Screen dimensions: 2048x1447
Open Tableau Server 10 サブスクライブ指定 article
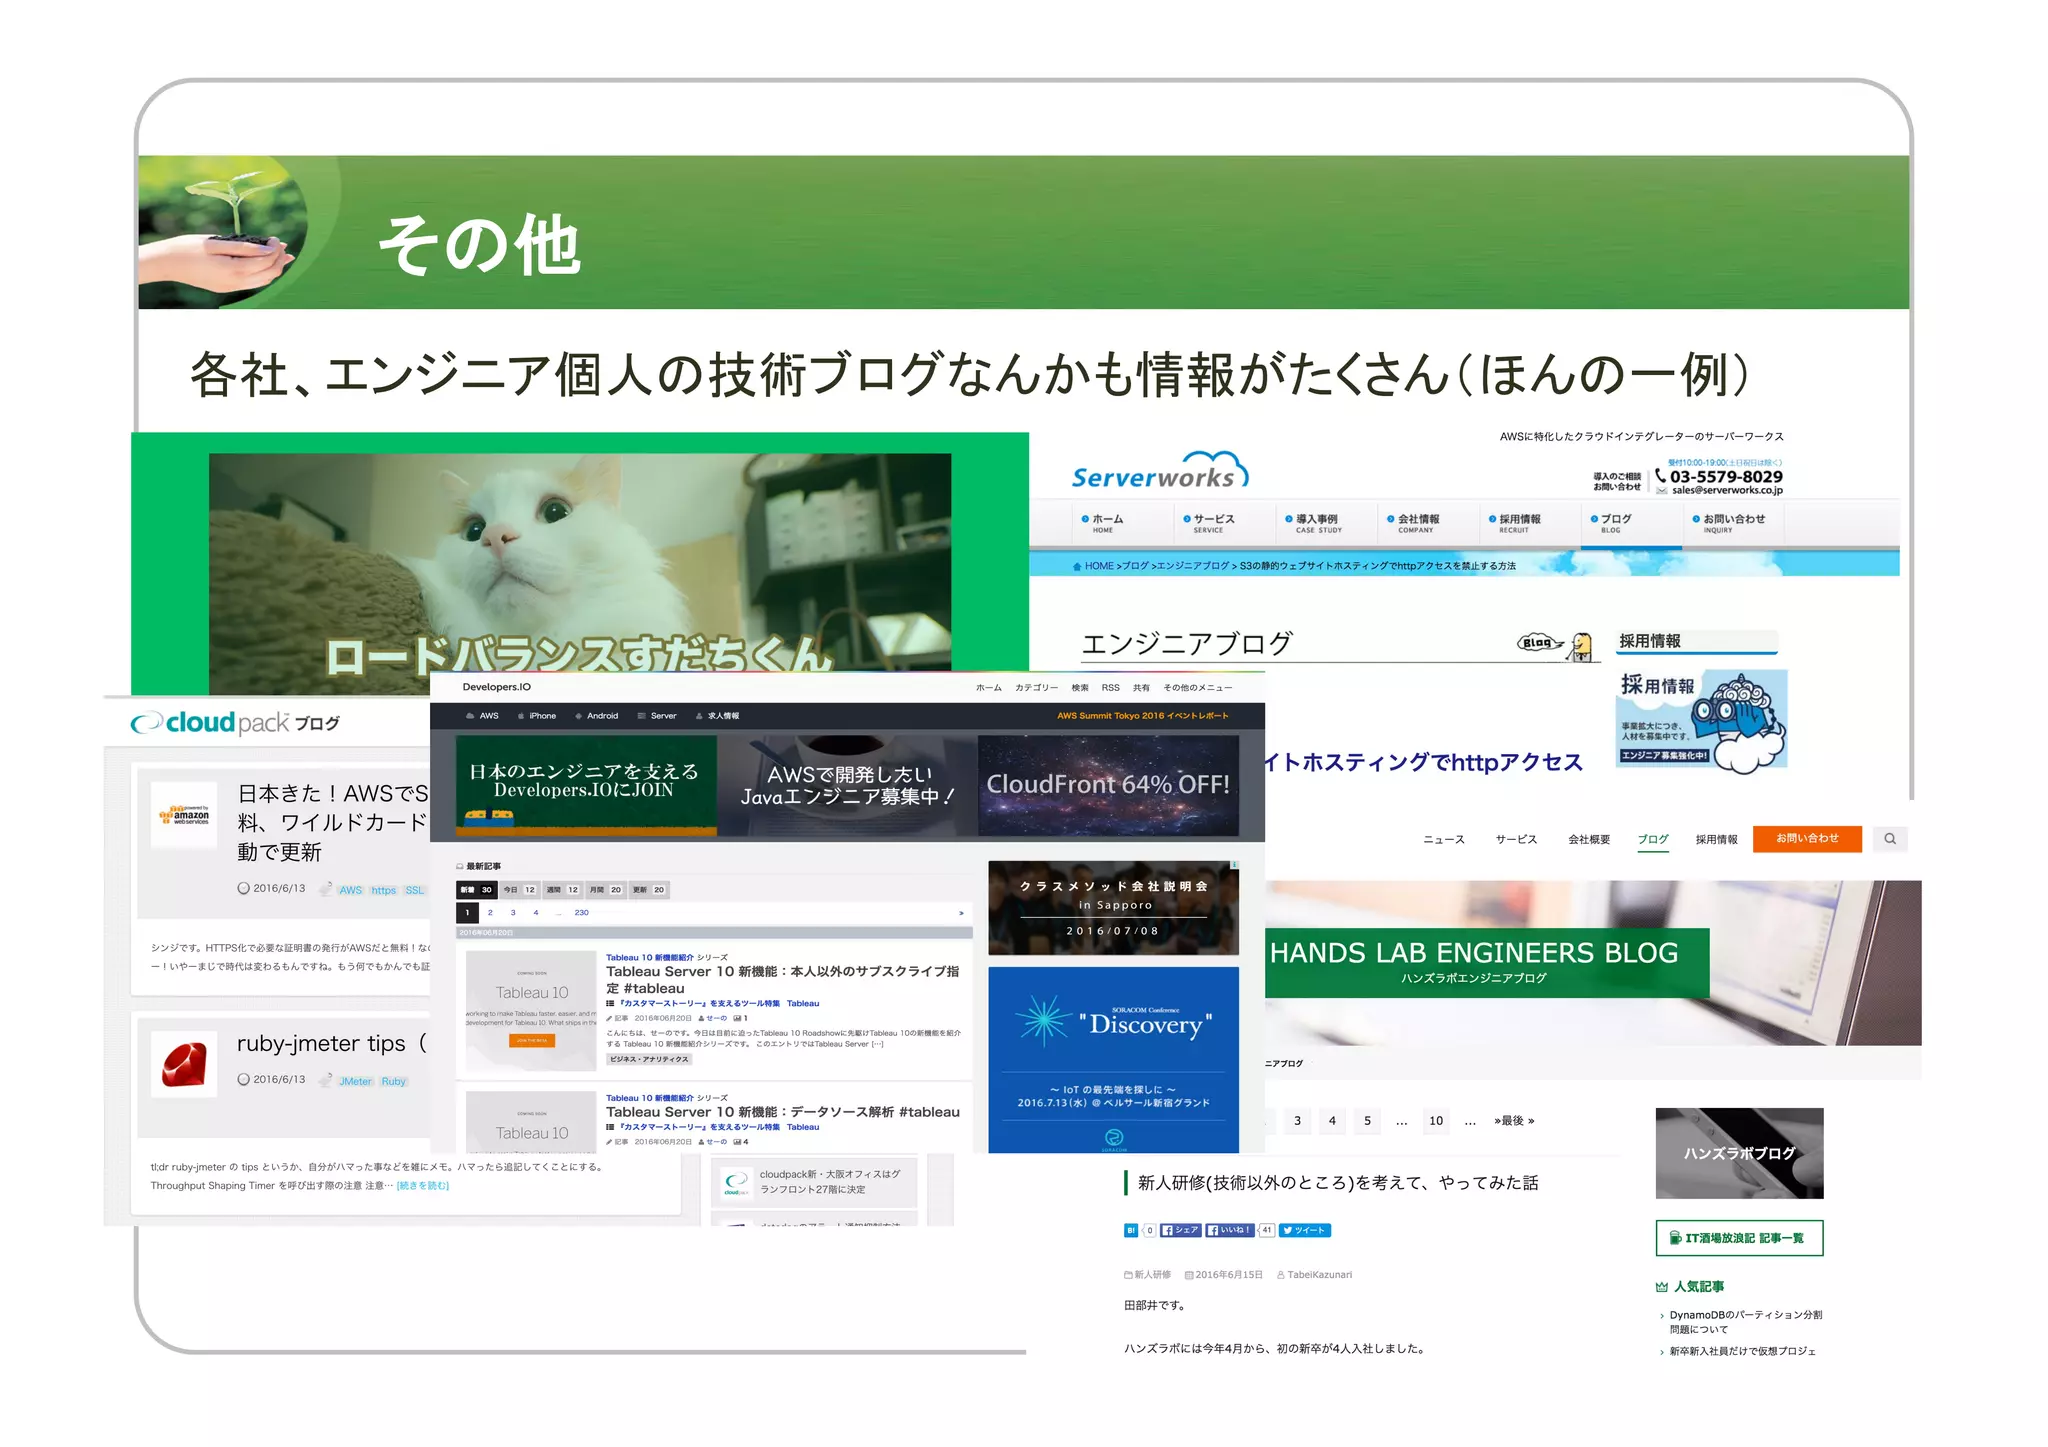[782, 979]
